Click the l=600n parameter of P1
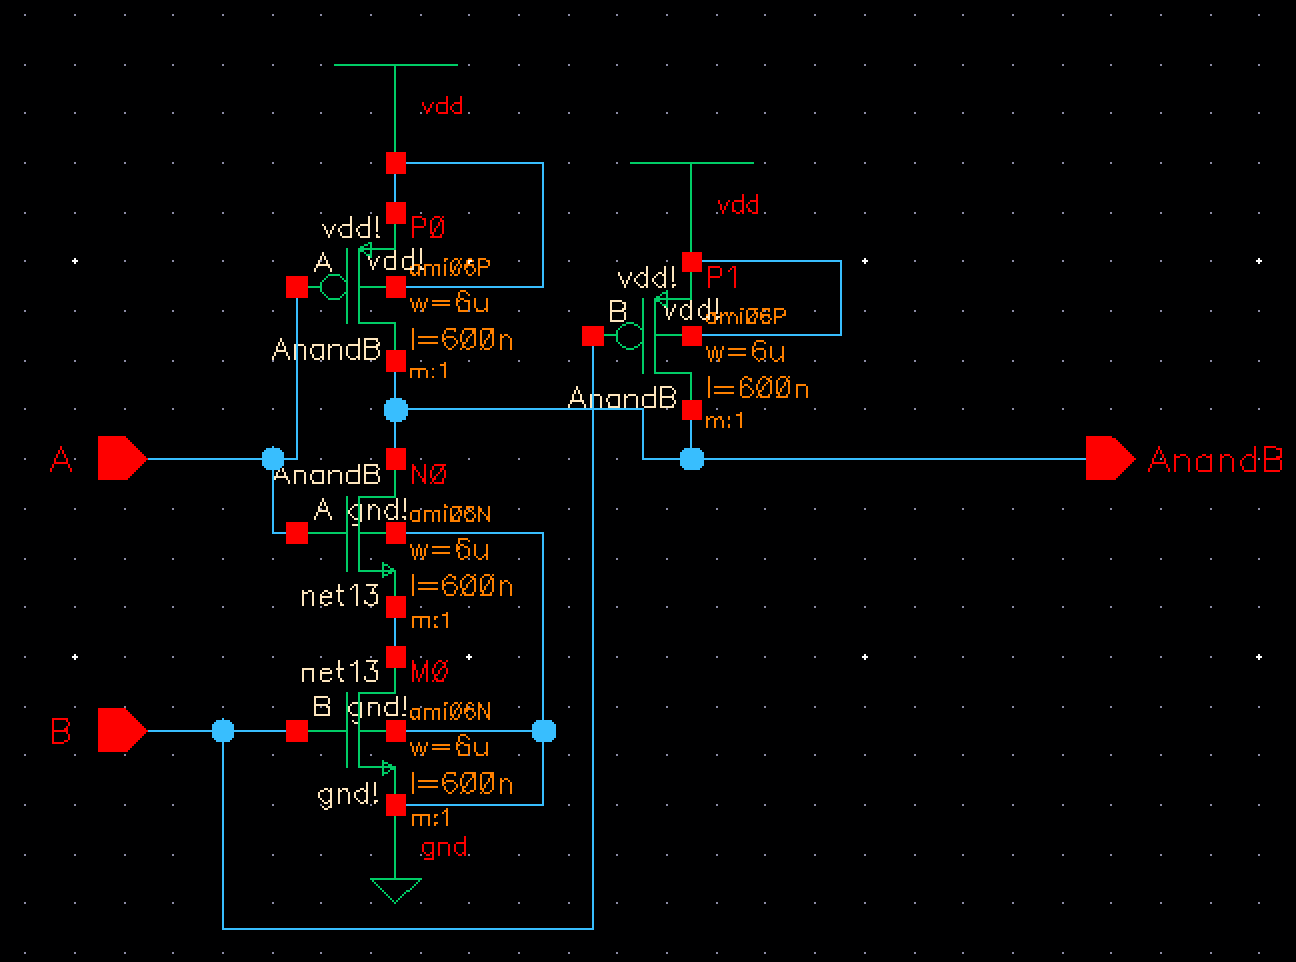The image size is (1296, 962). point(757,388)
